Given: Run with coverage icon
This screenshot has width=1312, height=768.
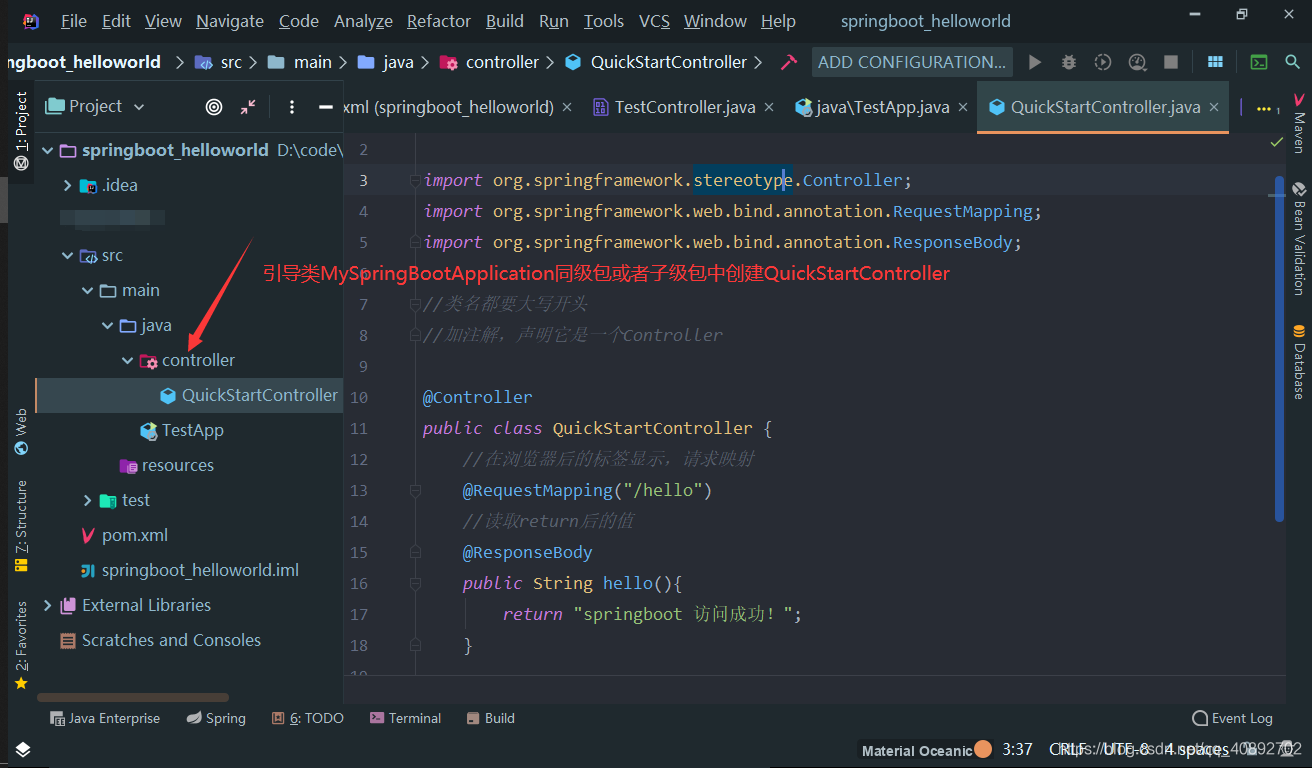Looking at the screenshot, I should click(1103, 62).
